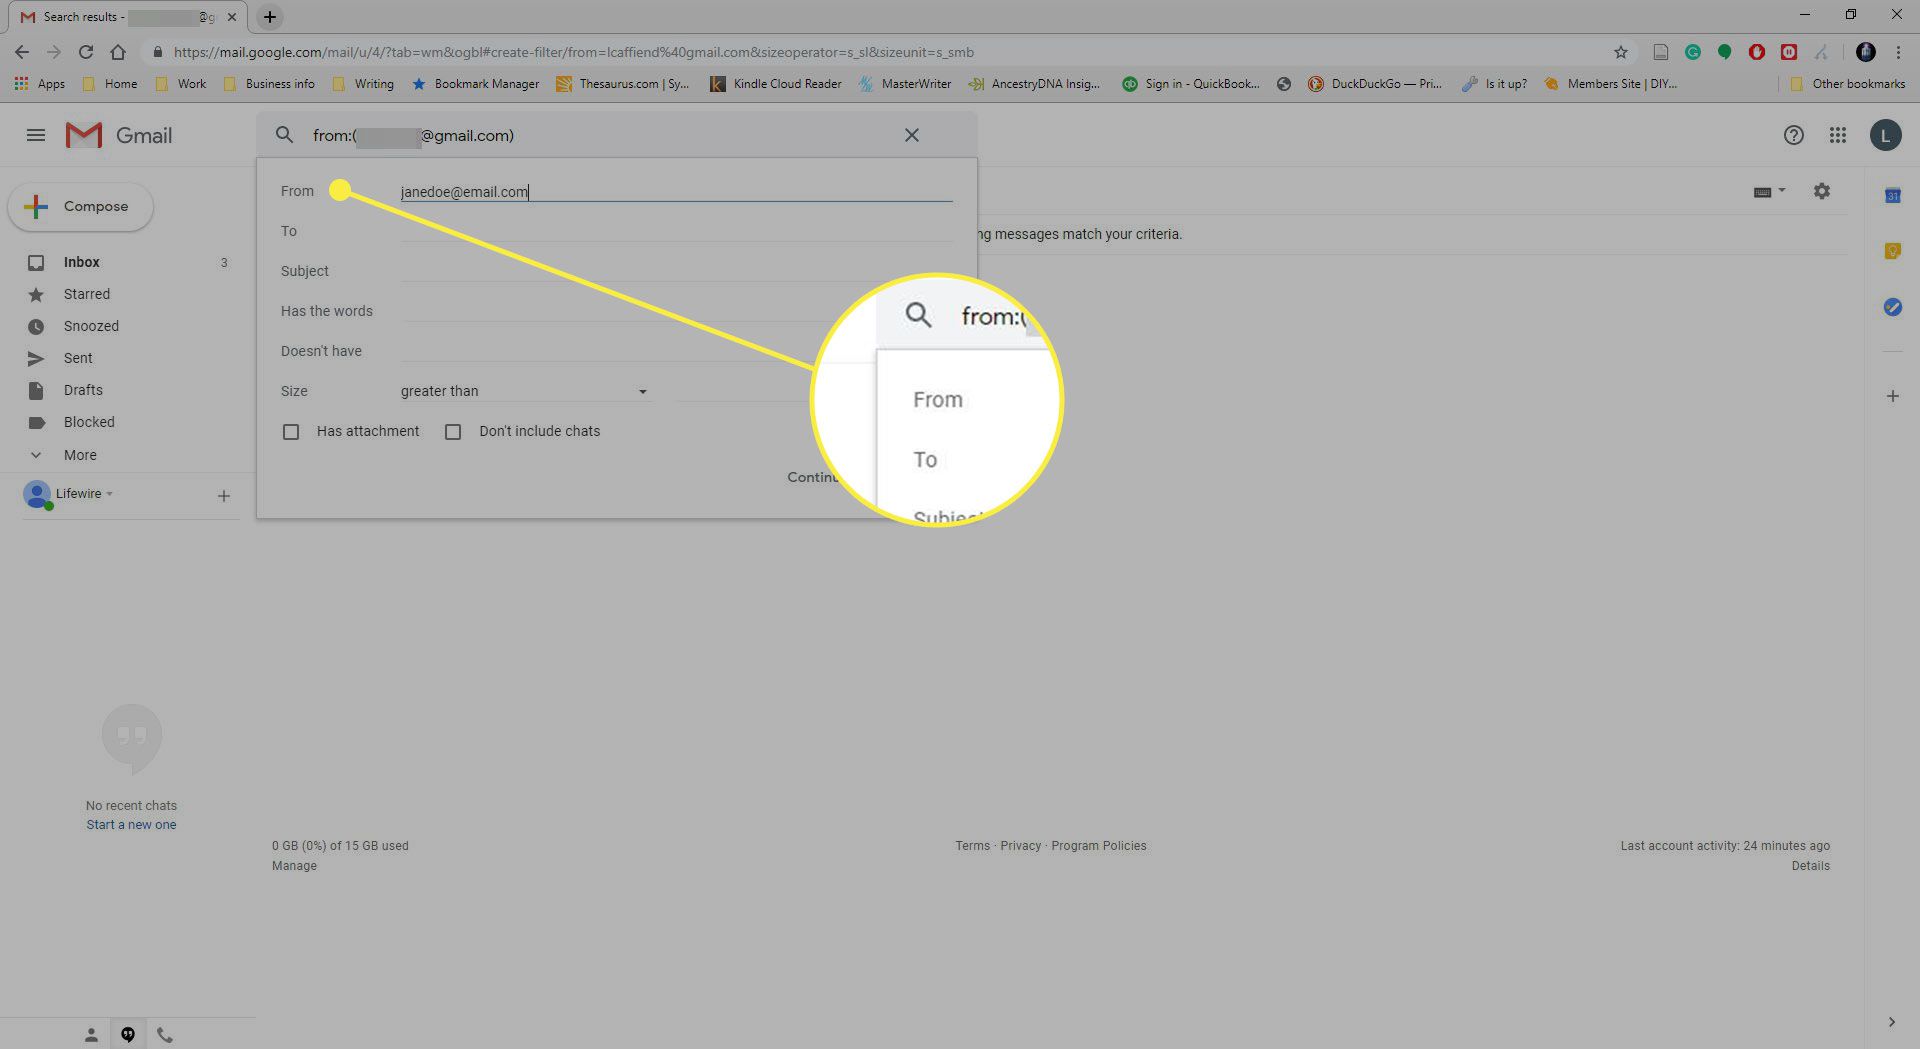Image resolution: width=1920 pixels, height=1049 pixels.
Task: Click the browser address bar URL
Action: click(x=574, y=52)
